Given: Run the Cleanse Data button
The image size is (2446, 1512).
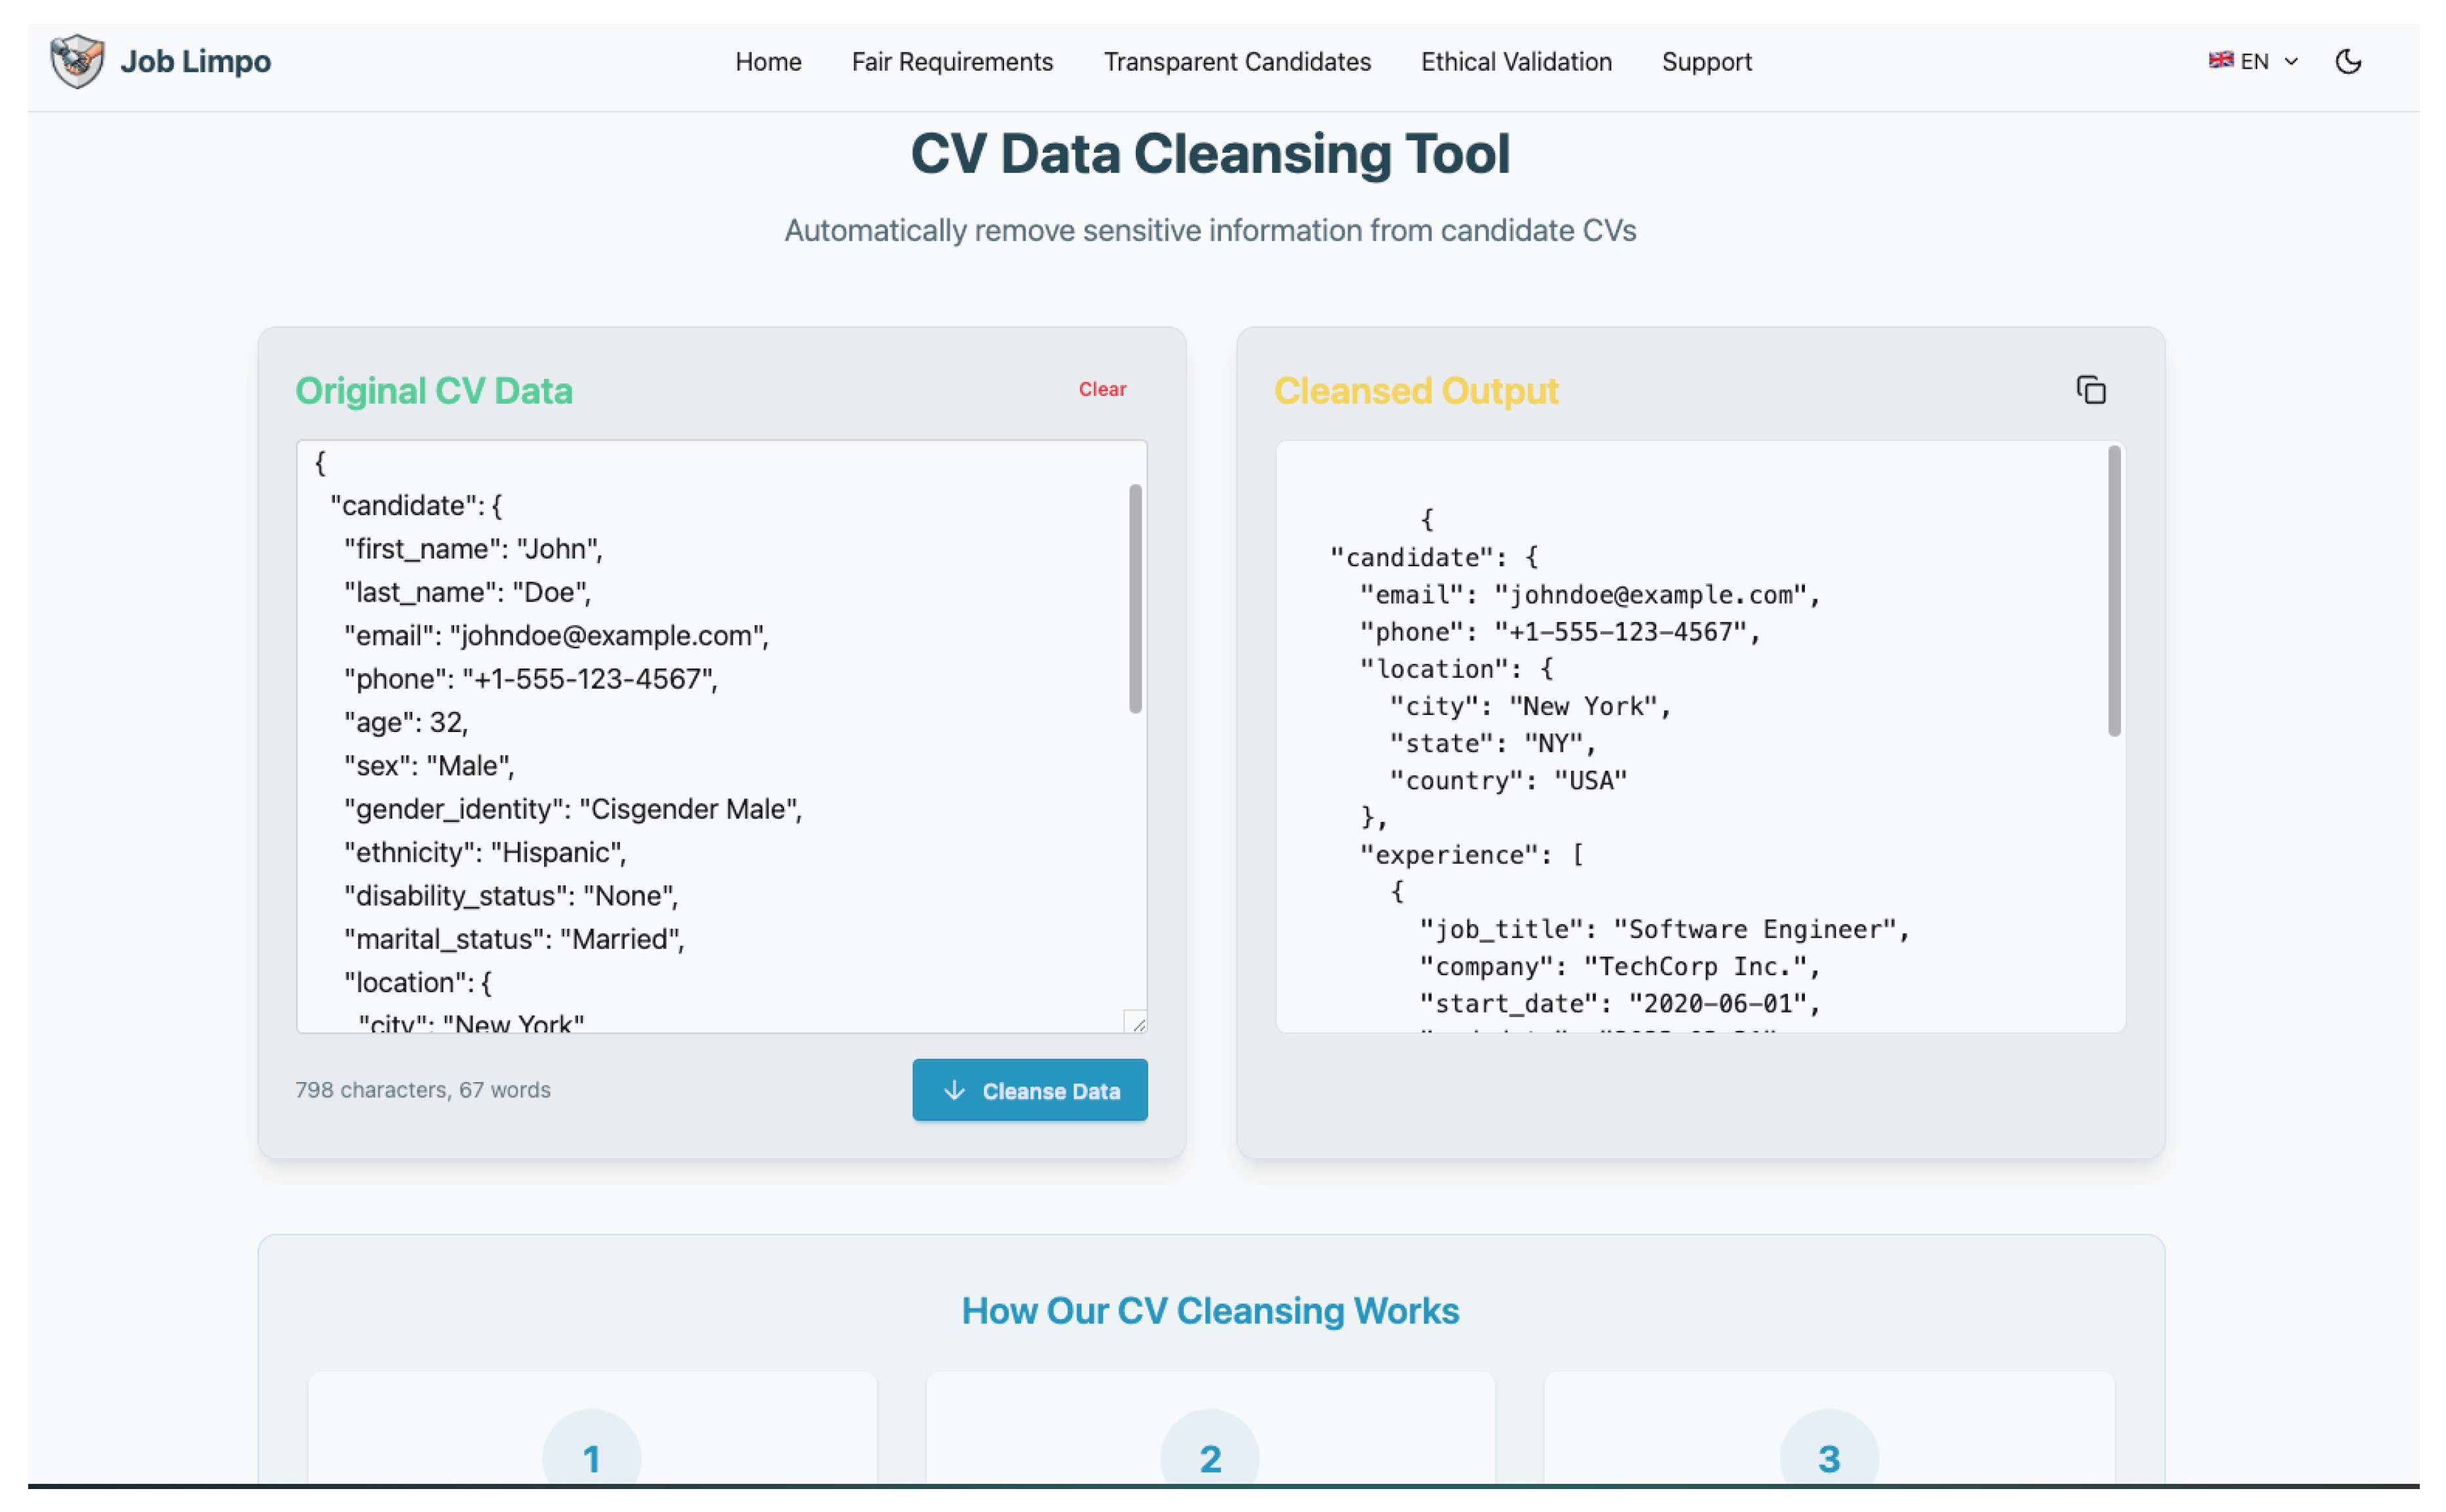Looking at the screenshot, I should [1029, 1089].
